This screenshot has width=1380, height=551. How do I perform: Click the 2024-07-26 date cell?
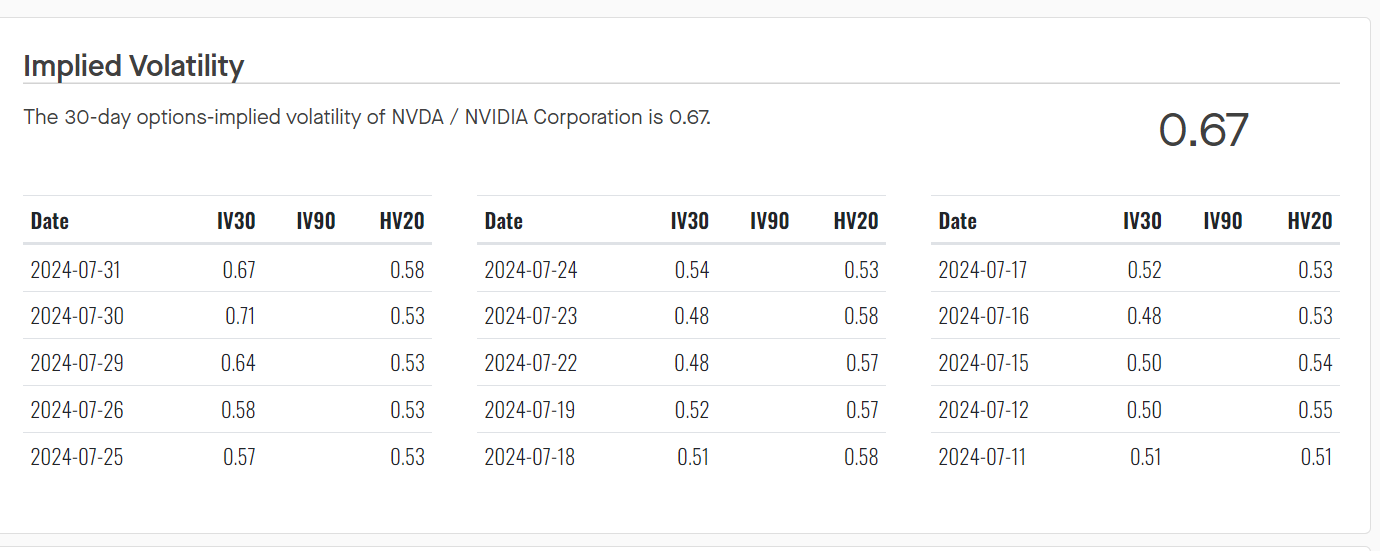76,410
